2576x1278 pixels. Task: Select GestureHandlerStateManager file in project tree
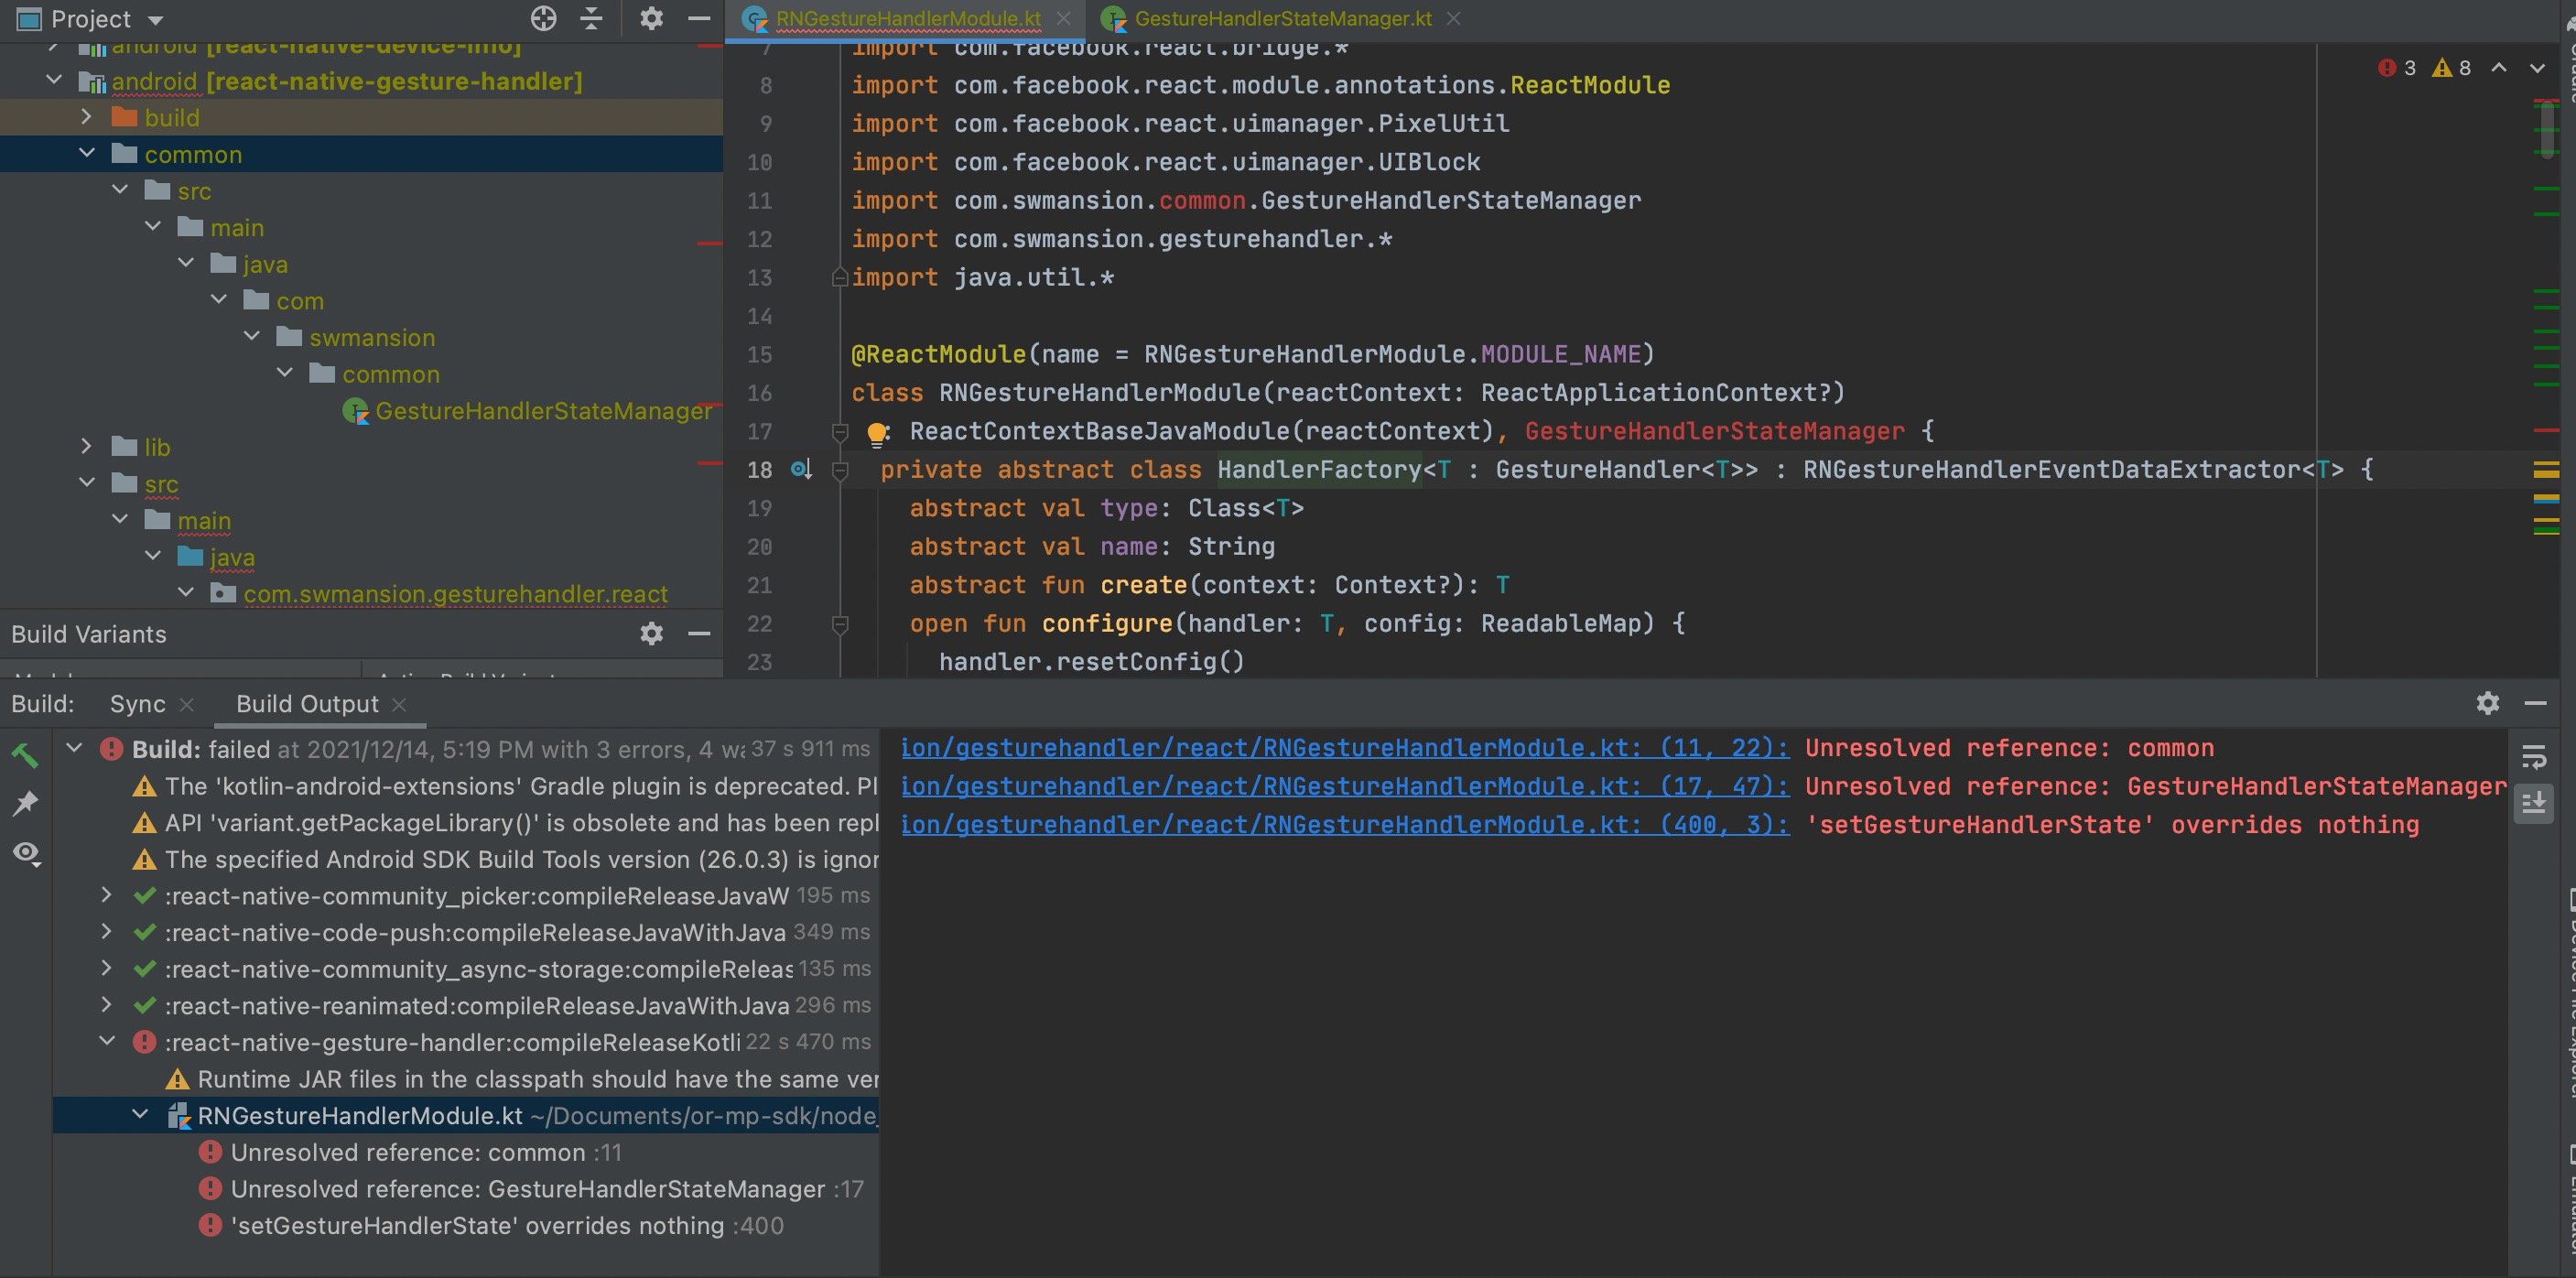(543, 411)
